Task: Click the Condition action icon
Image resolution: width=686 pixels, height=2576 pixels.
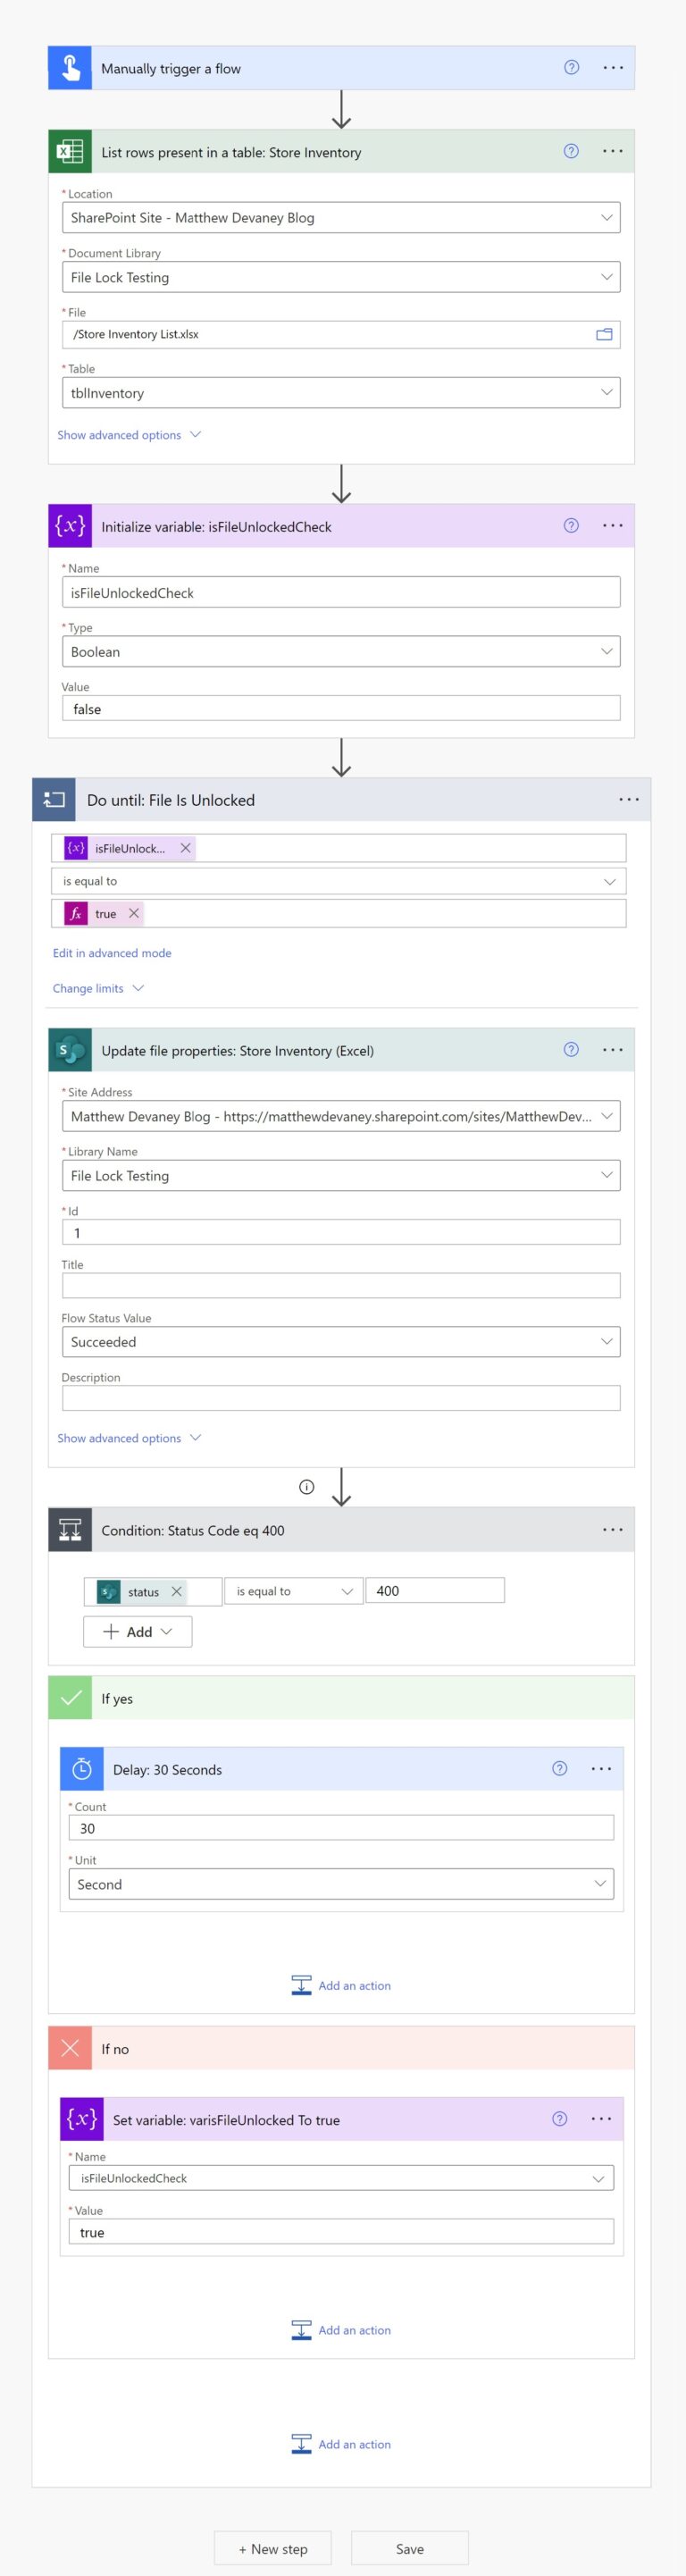Action: click(68, 1529)
